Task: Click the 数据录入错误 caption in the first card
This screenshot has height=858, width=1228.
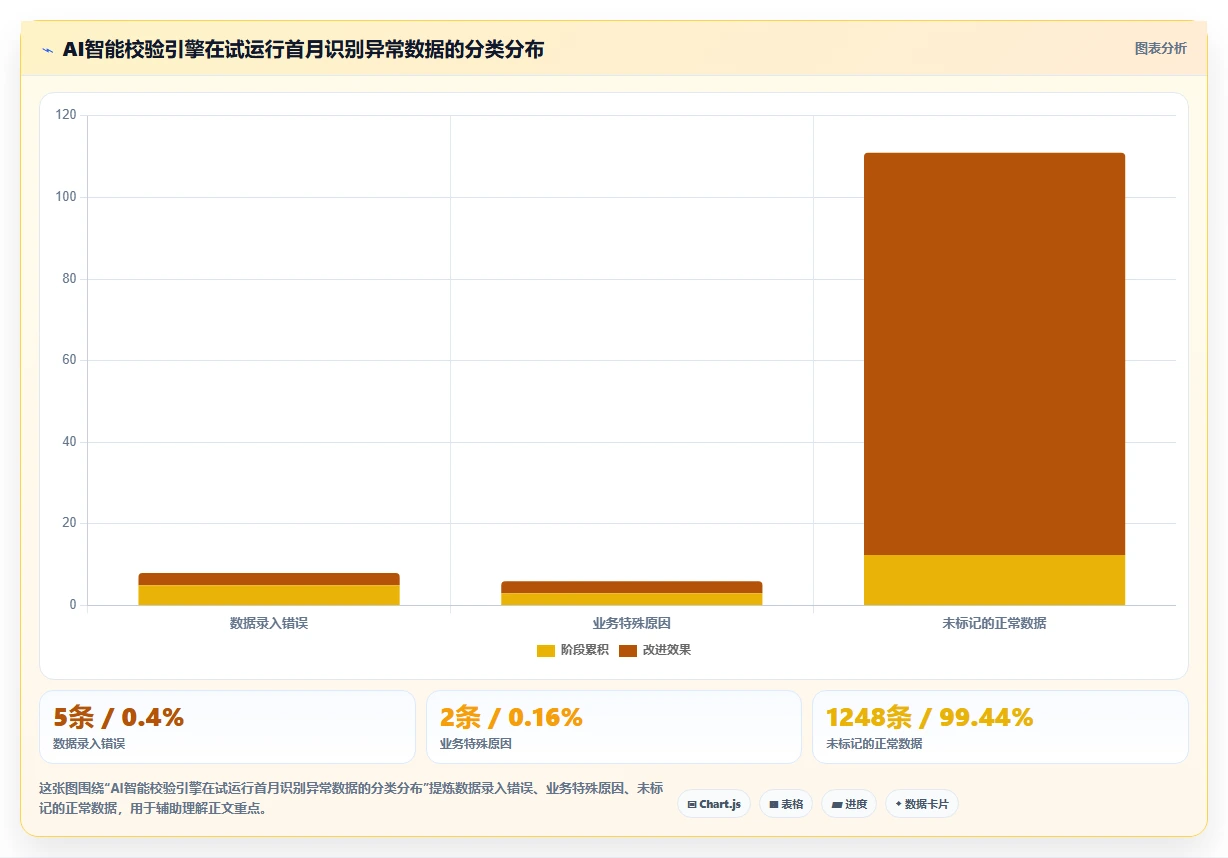Action: tap(89, 744)
